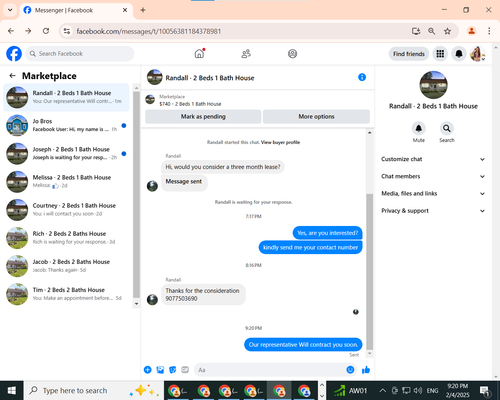Expand the Chat members section
The image size is (500, 400).
point(433,176)
